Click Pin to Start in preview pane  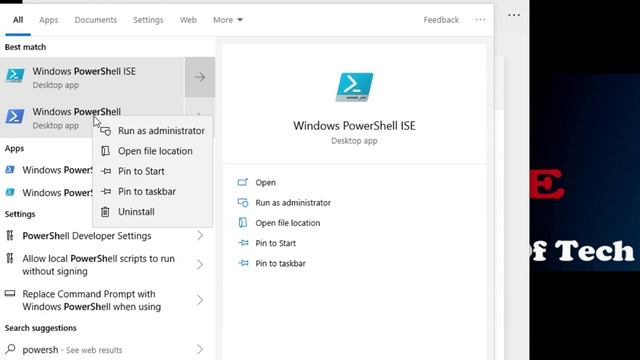tap(276, 243)
